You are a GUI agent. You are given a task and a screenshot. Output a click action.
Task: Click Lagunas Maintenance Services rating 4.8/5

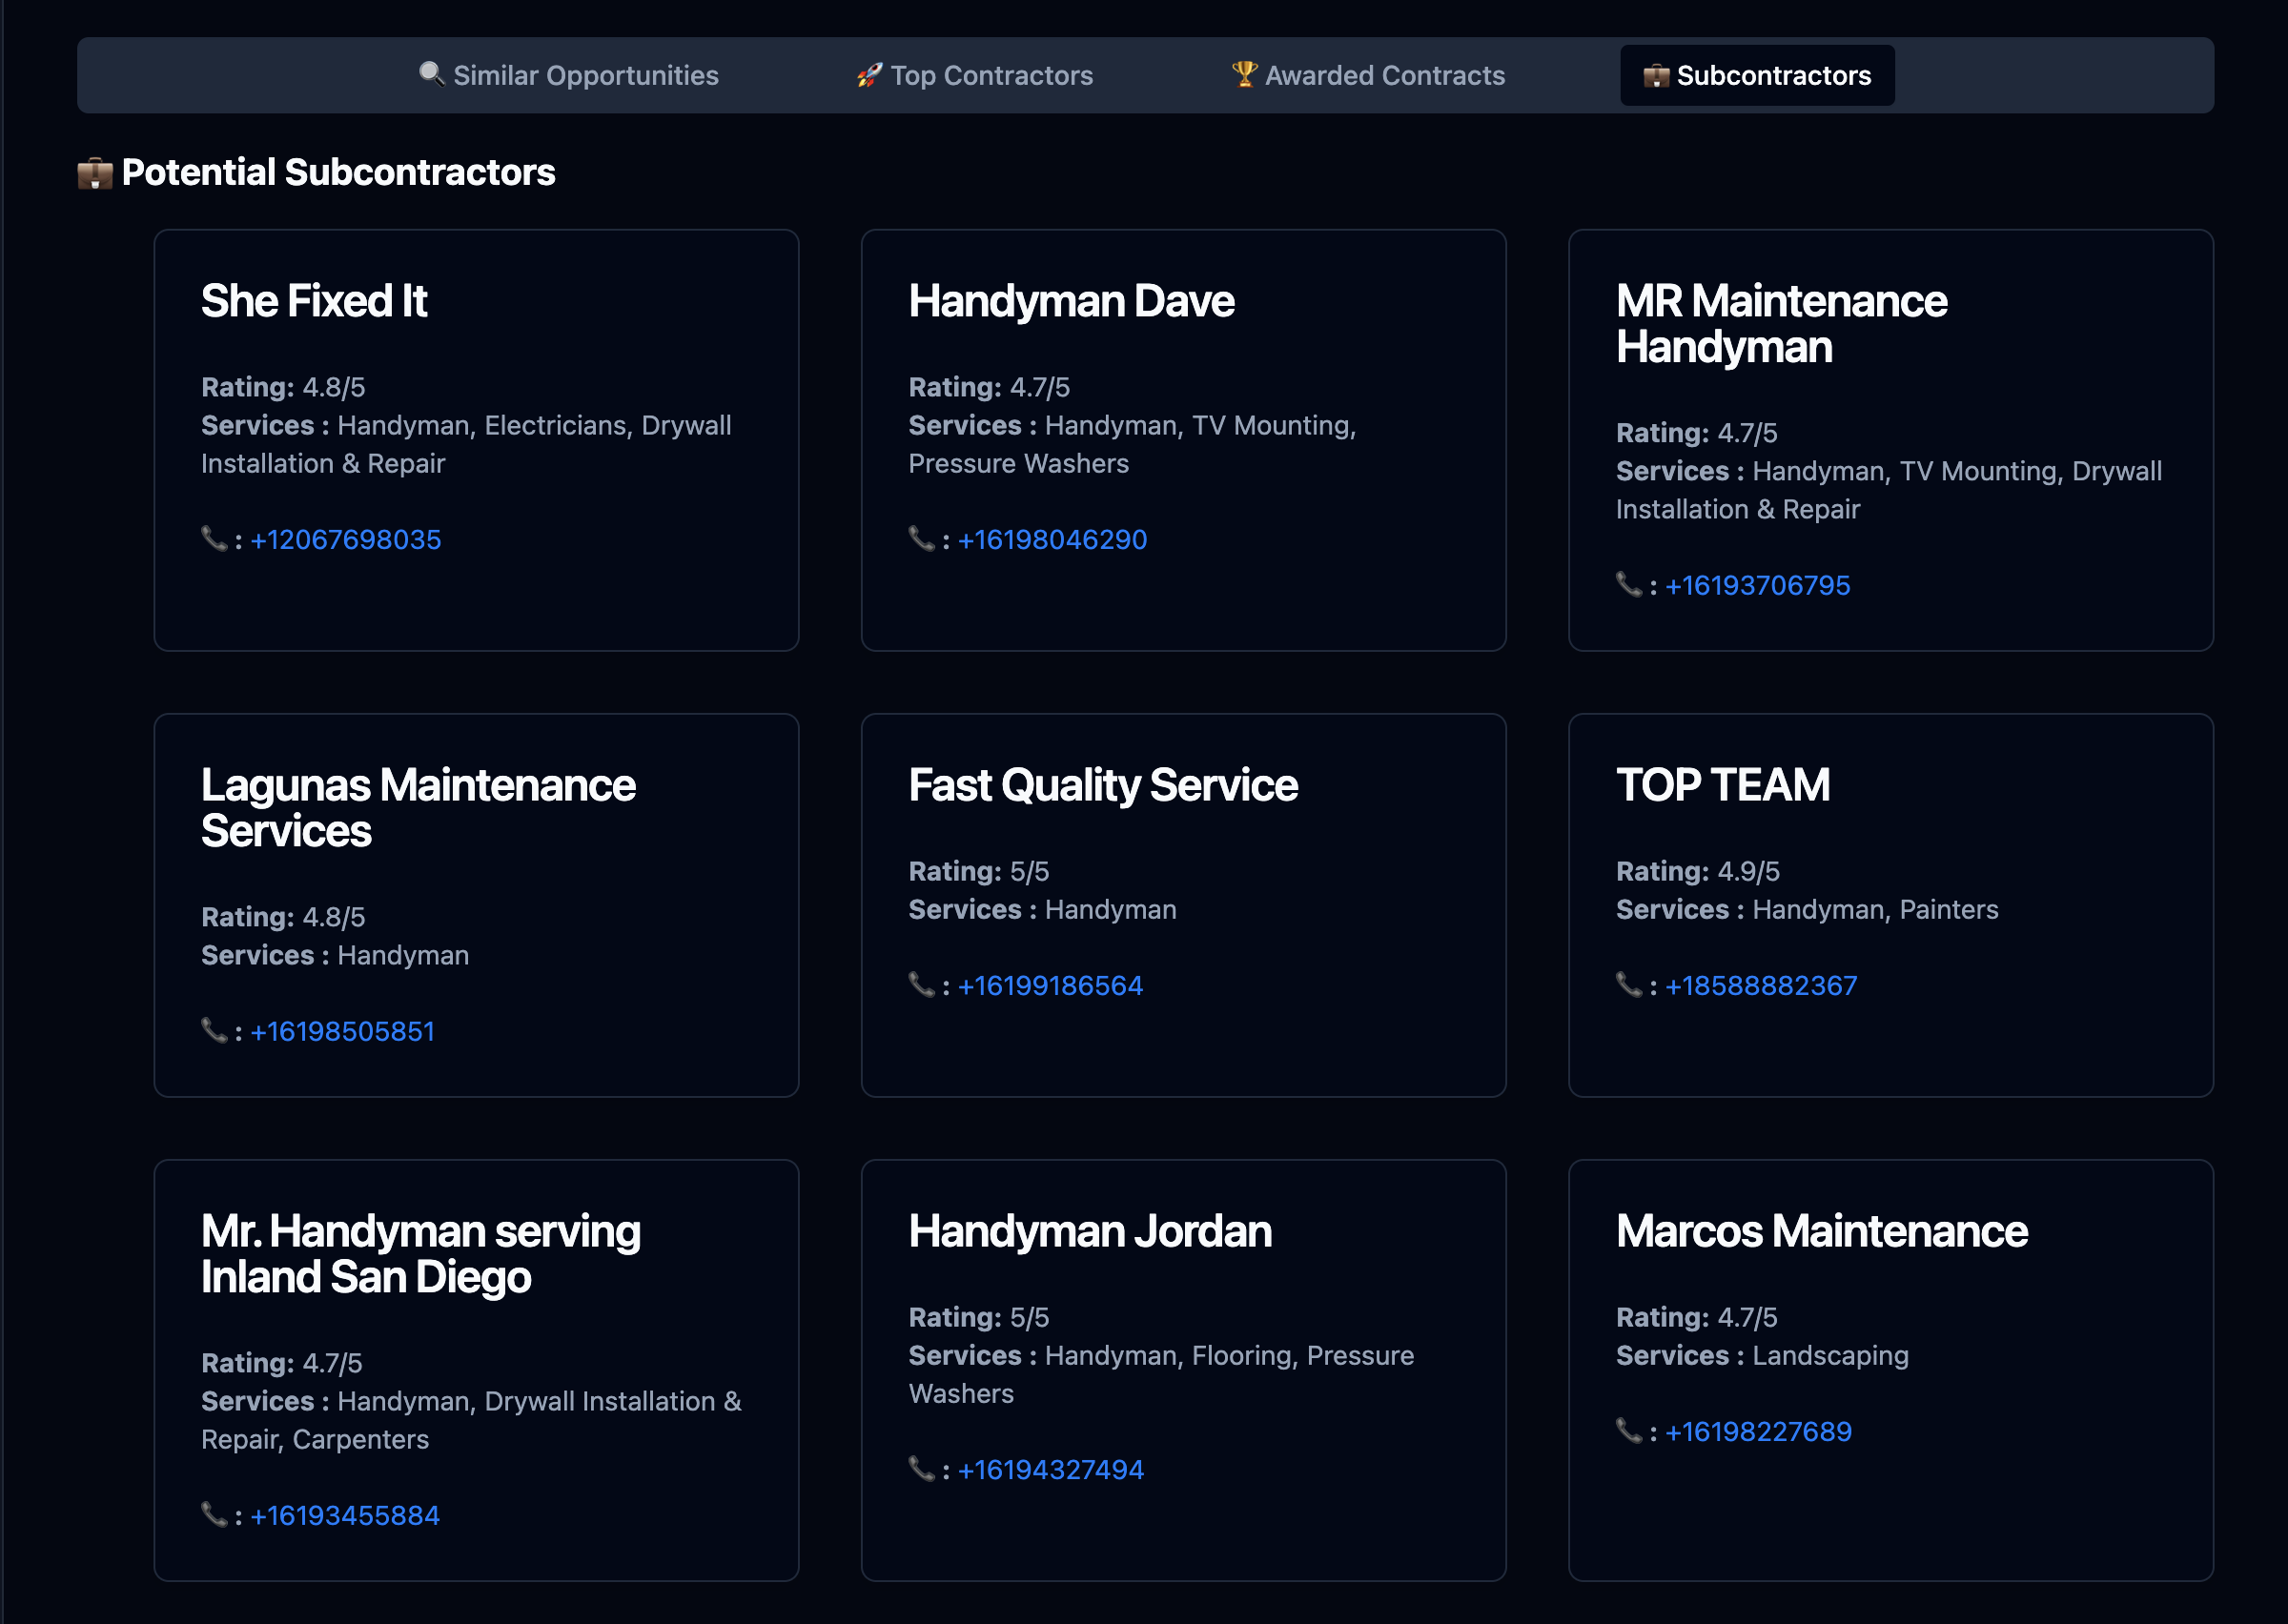click(283, 917)
